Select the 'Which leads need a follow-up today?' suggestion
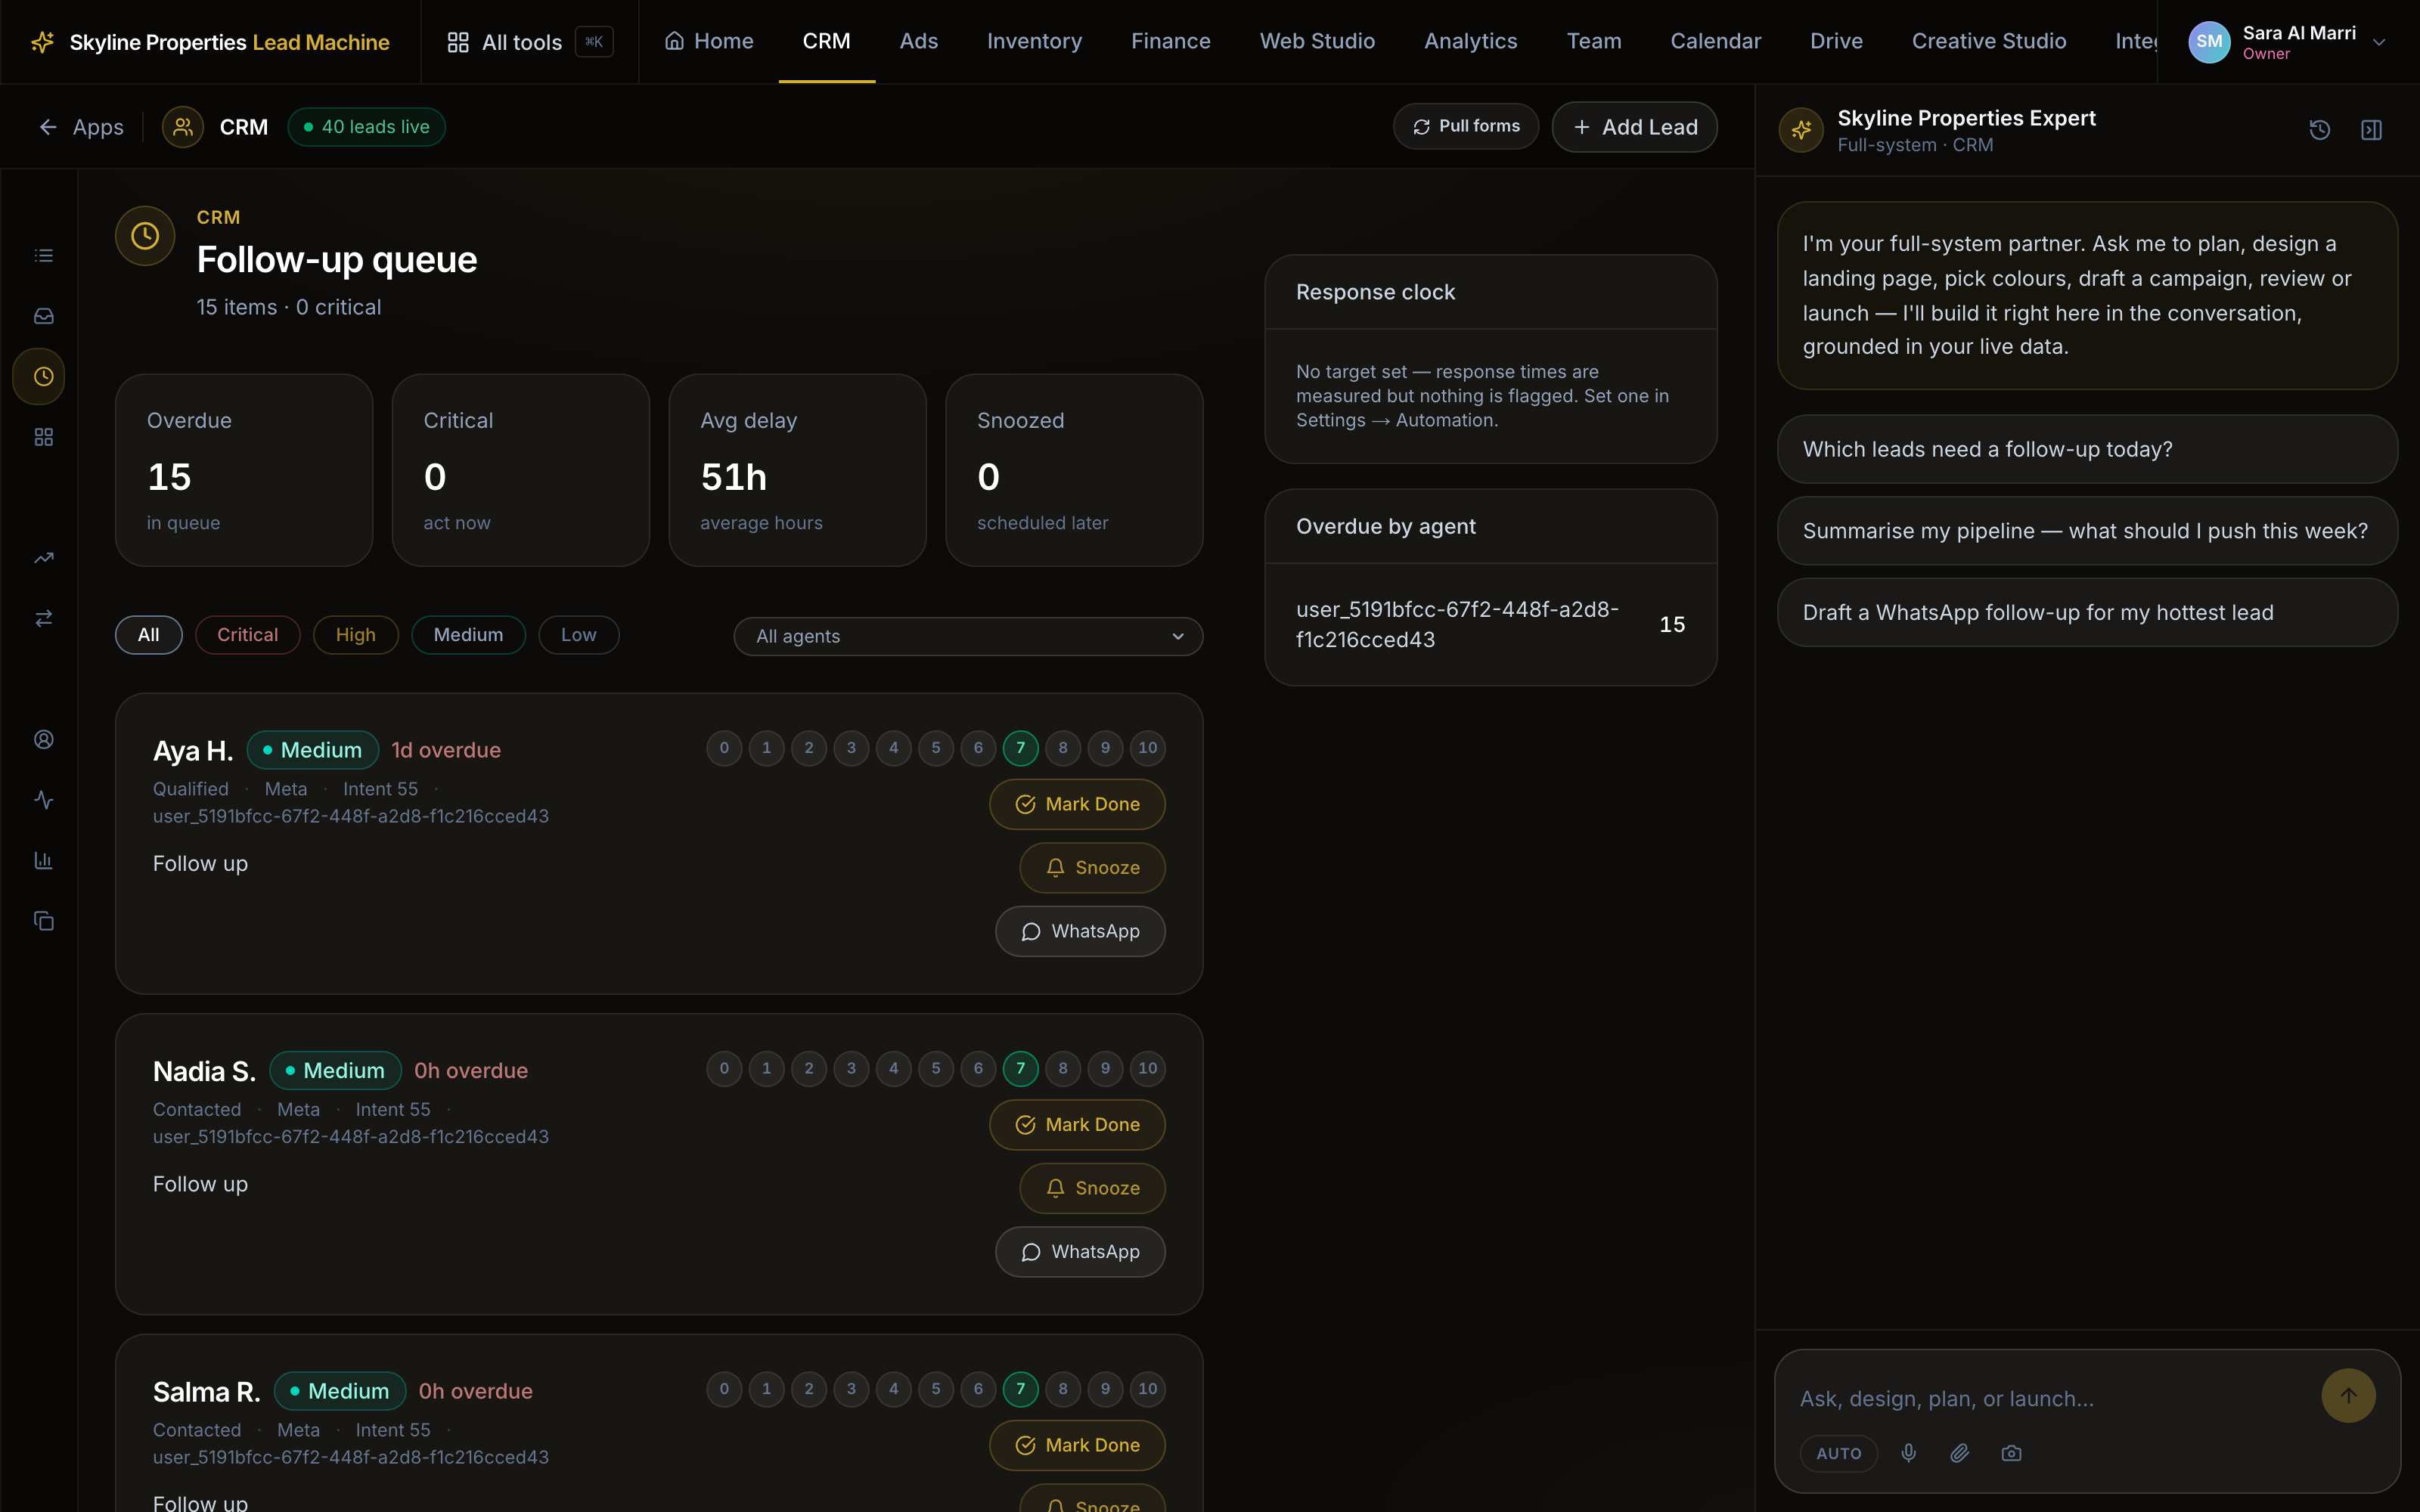The height and width of the screenshot is (1512, 2420). [x=2088, y=449]
